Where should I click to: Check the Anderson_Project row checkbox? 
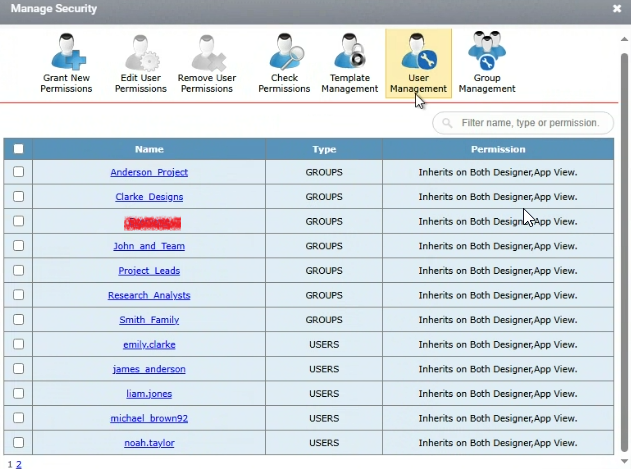(18, 172)
